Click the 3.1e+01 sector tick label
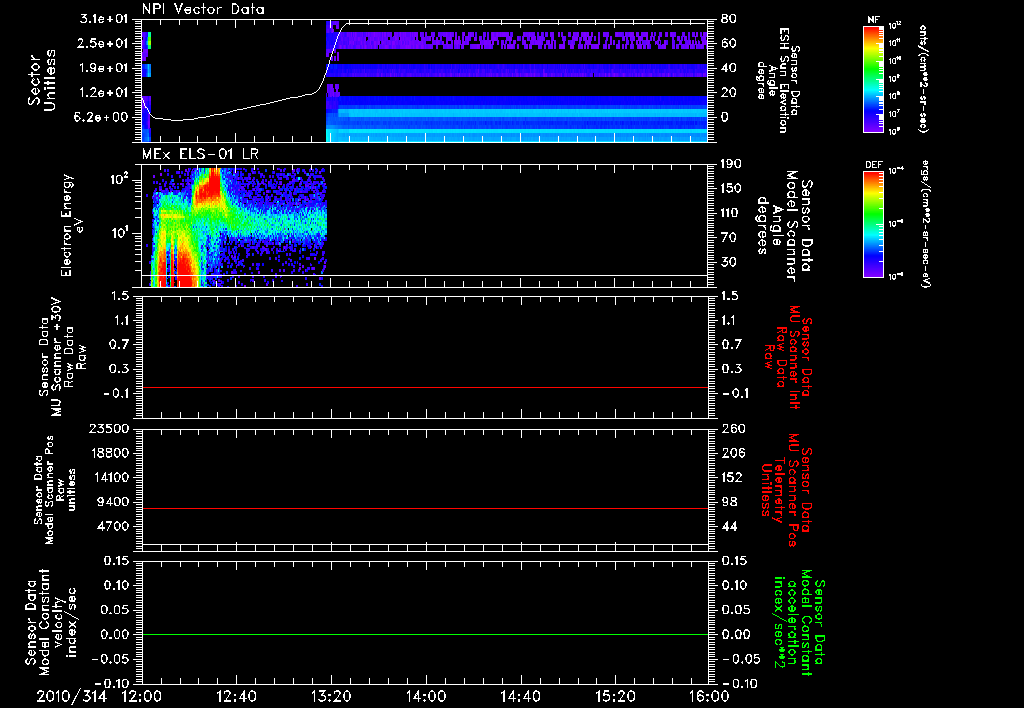 click(x=103, y=19)
